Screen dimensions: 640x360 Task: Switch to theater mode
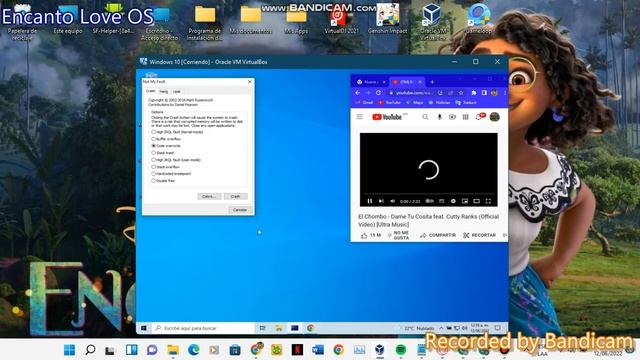pos(476,201)
